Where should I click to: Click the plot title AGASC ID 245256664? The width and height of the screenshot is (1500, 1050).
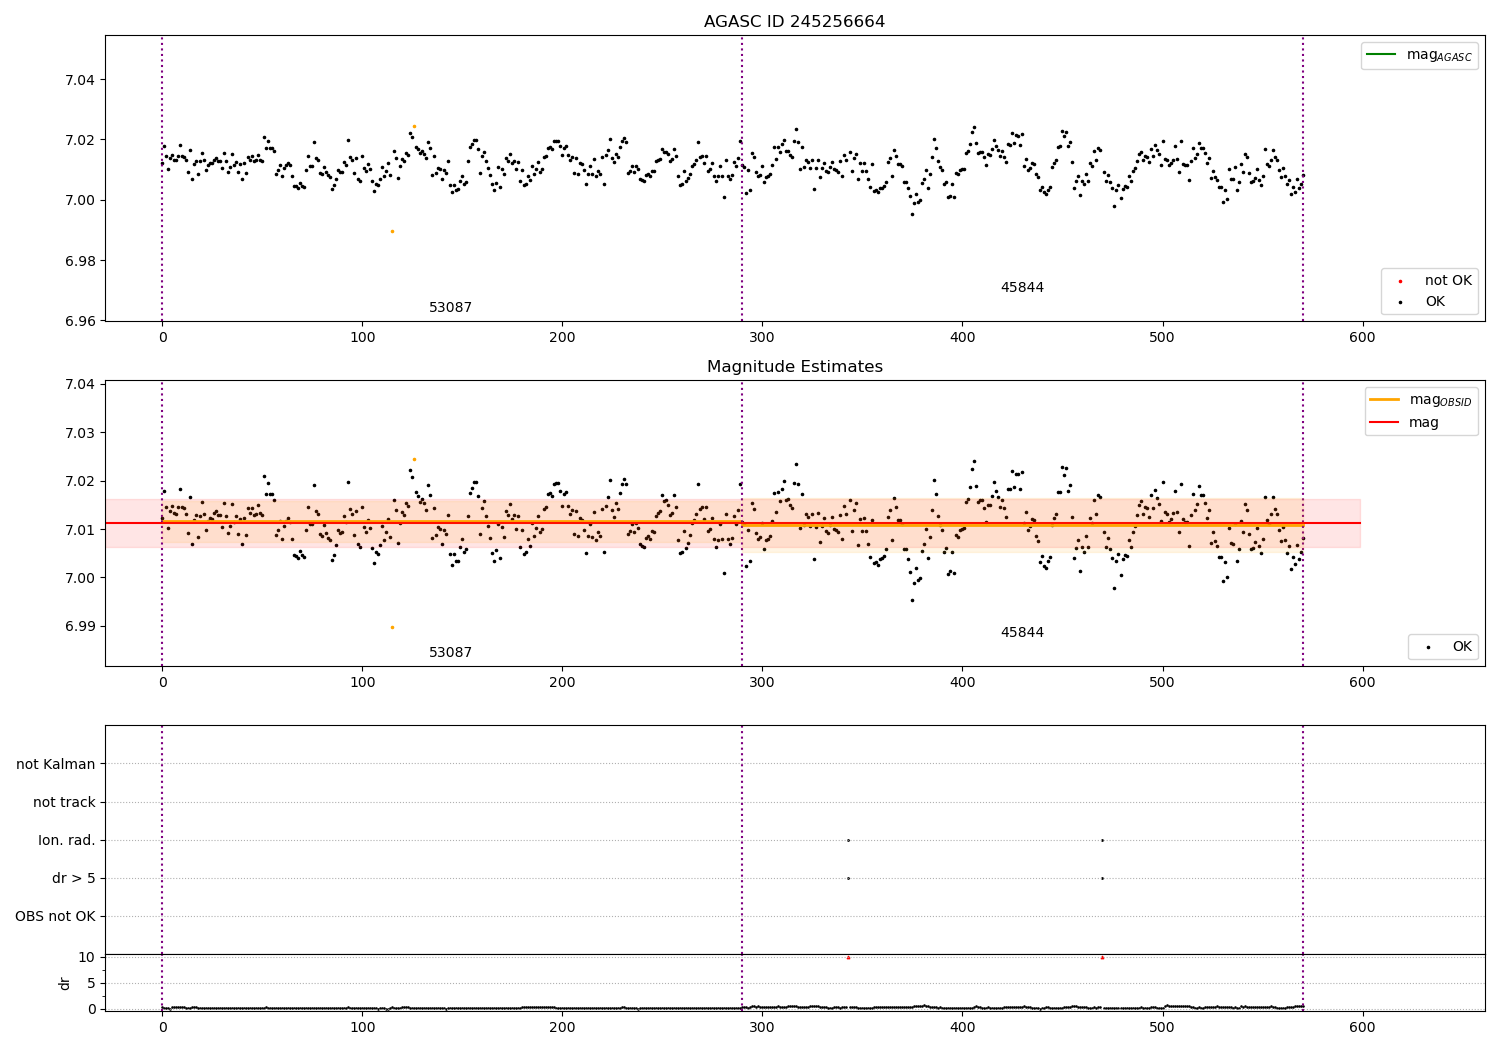pos(794,22)
